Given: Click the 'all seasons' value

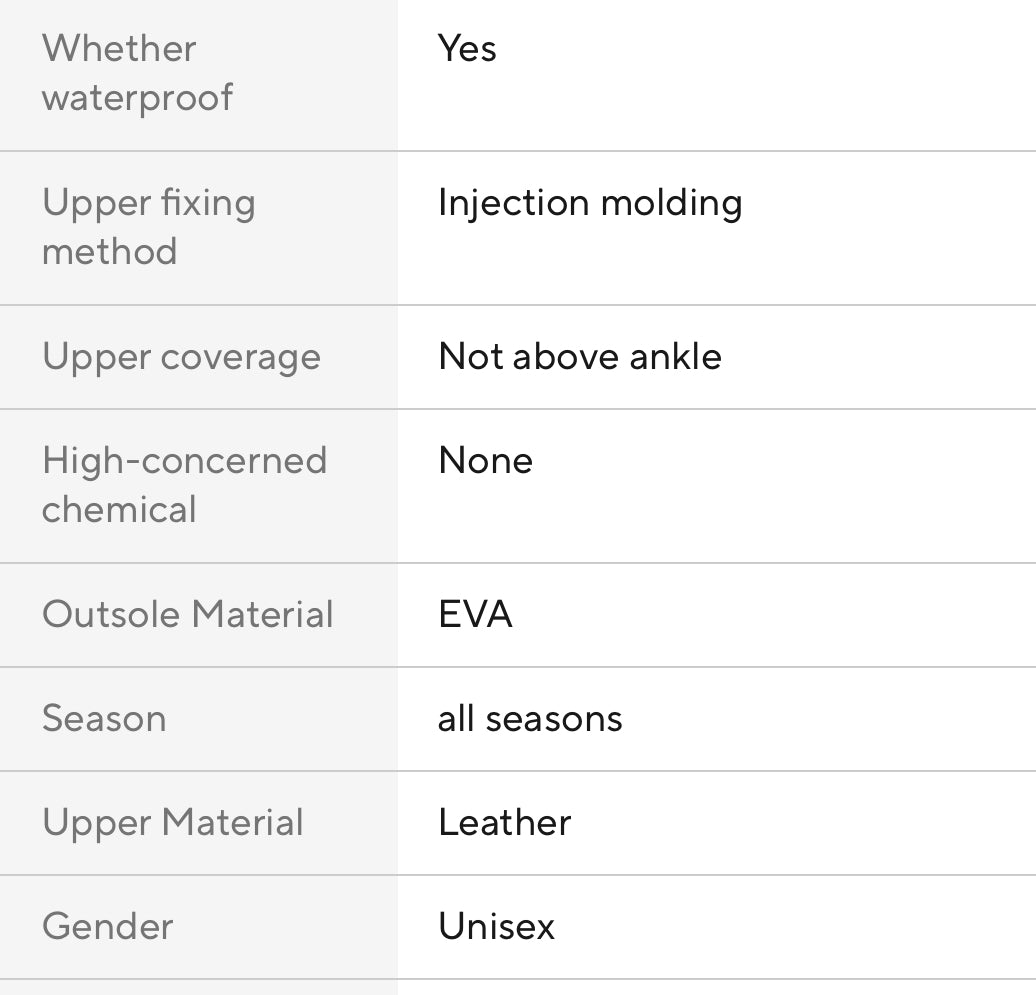Looking at the screenshot, I should coord(530,718).
